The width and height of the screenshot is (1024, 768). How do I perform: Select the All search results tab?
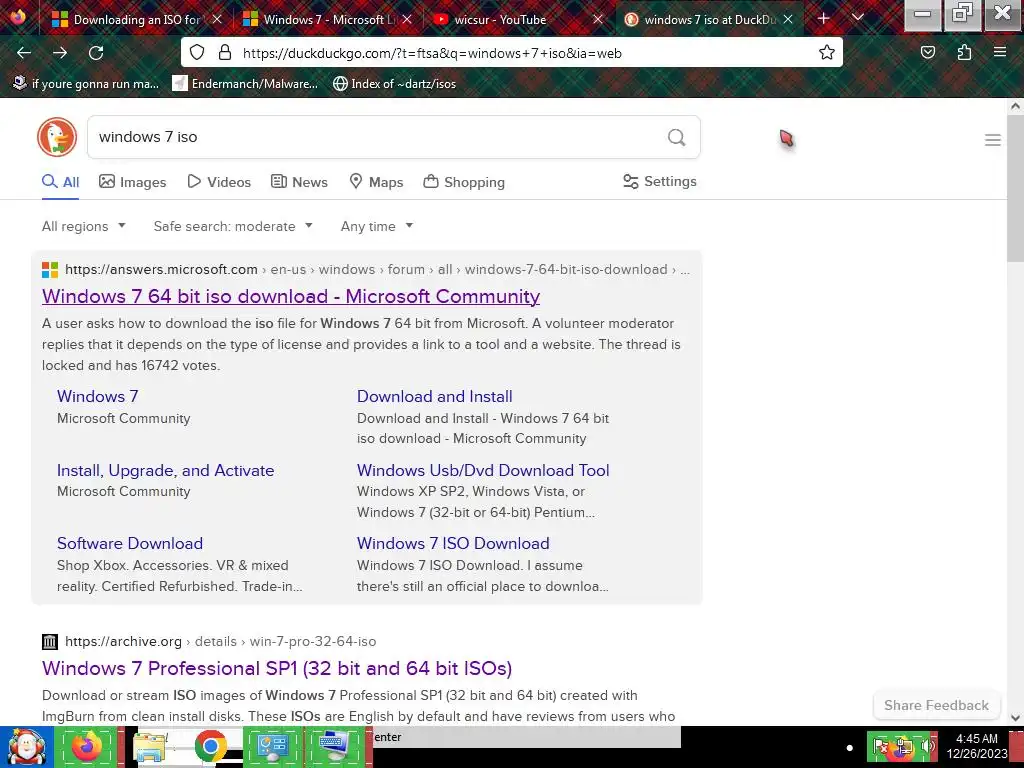click(61, 182)
